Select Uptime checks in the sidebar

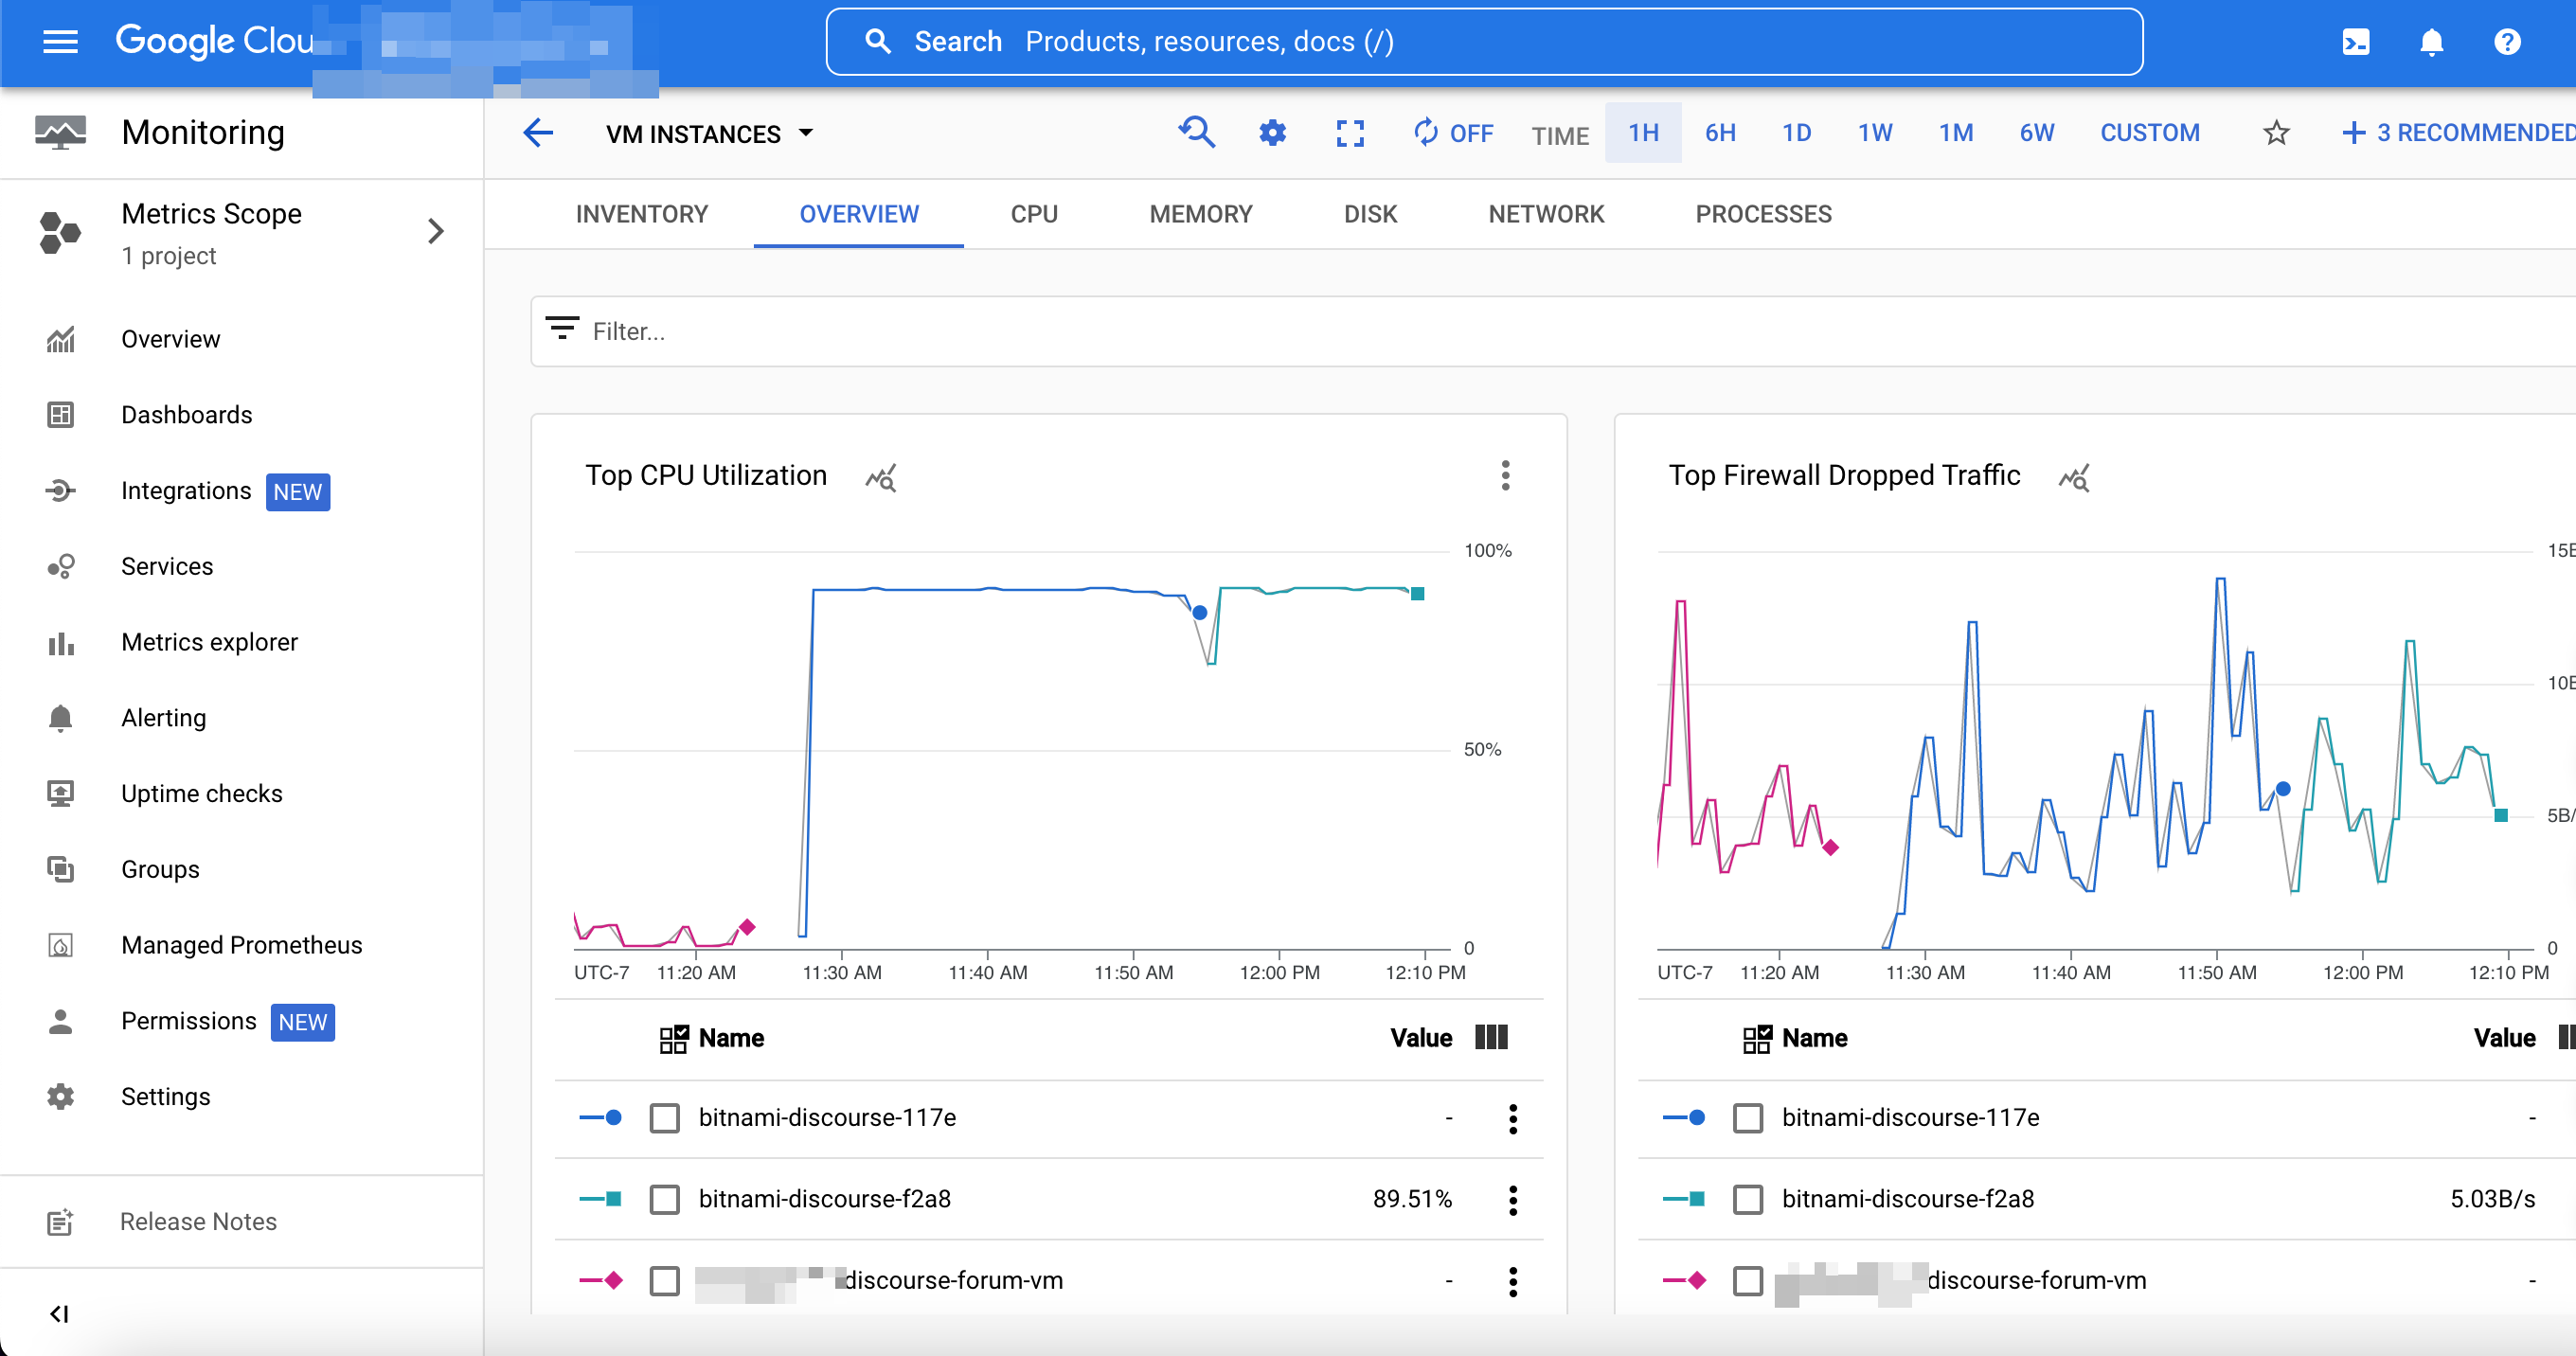201,793
